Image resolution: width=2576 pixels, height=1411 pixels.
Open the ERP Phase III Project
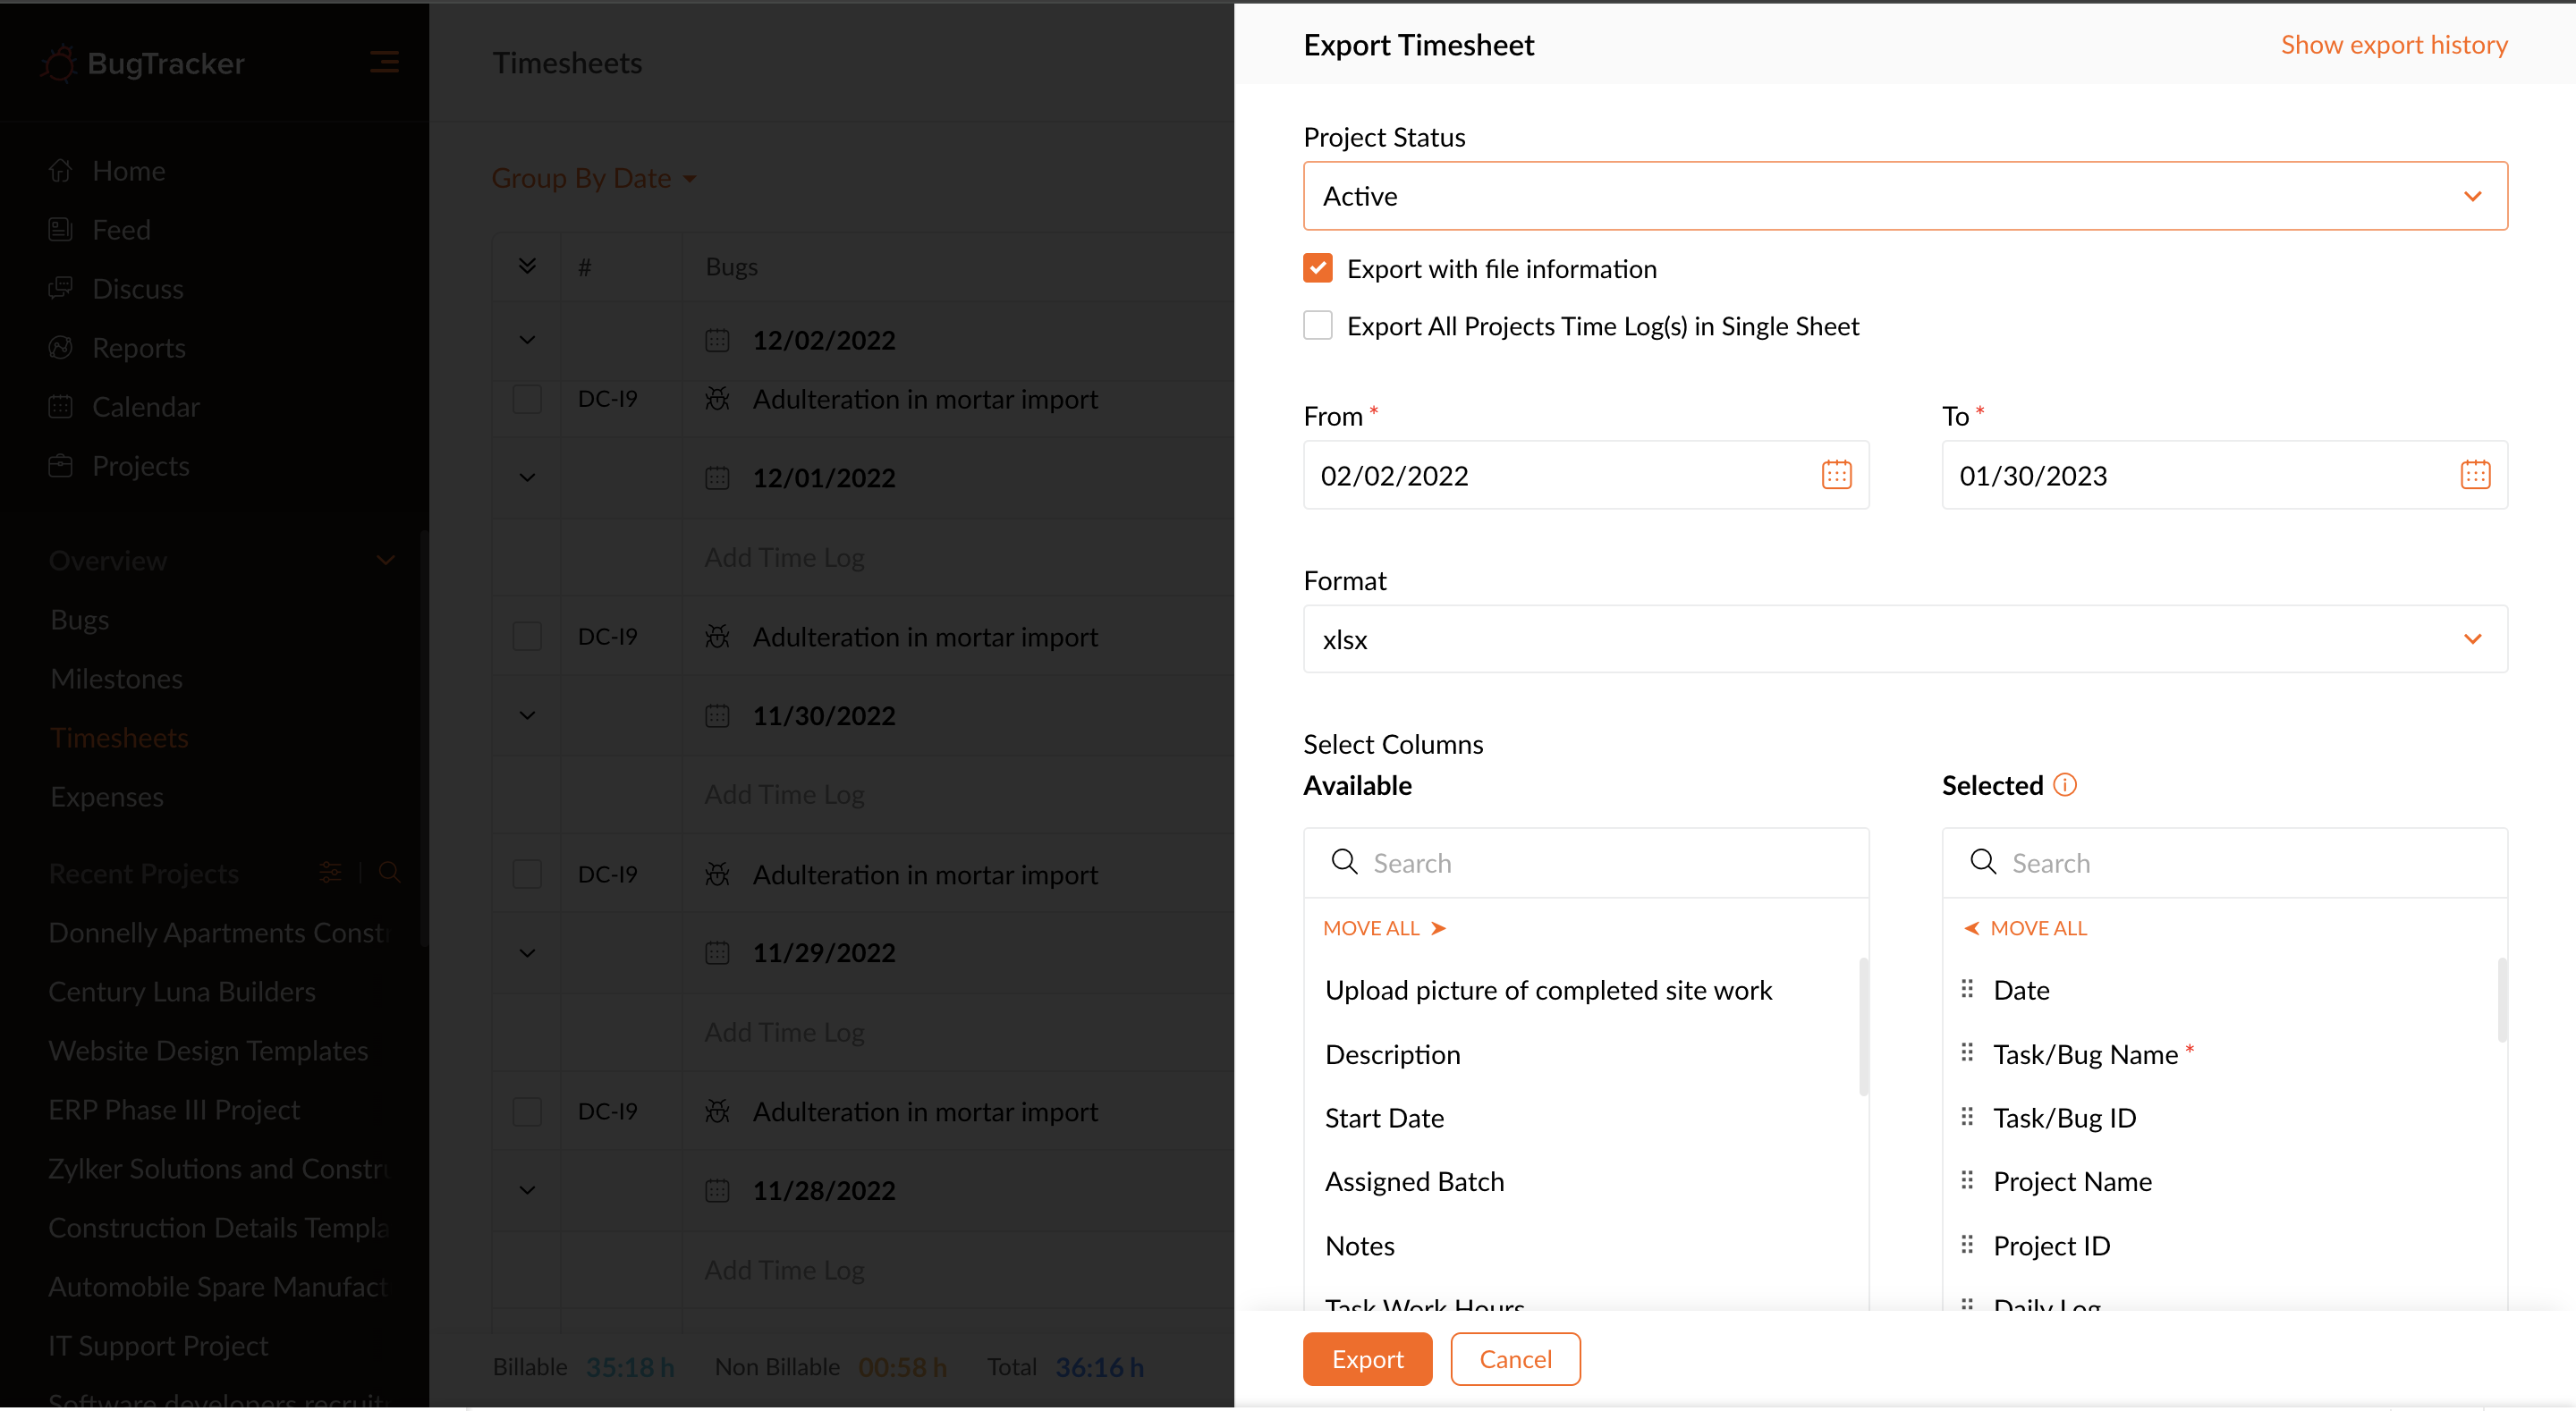pos(174,1110)
